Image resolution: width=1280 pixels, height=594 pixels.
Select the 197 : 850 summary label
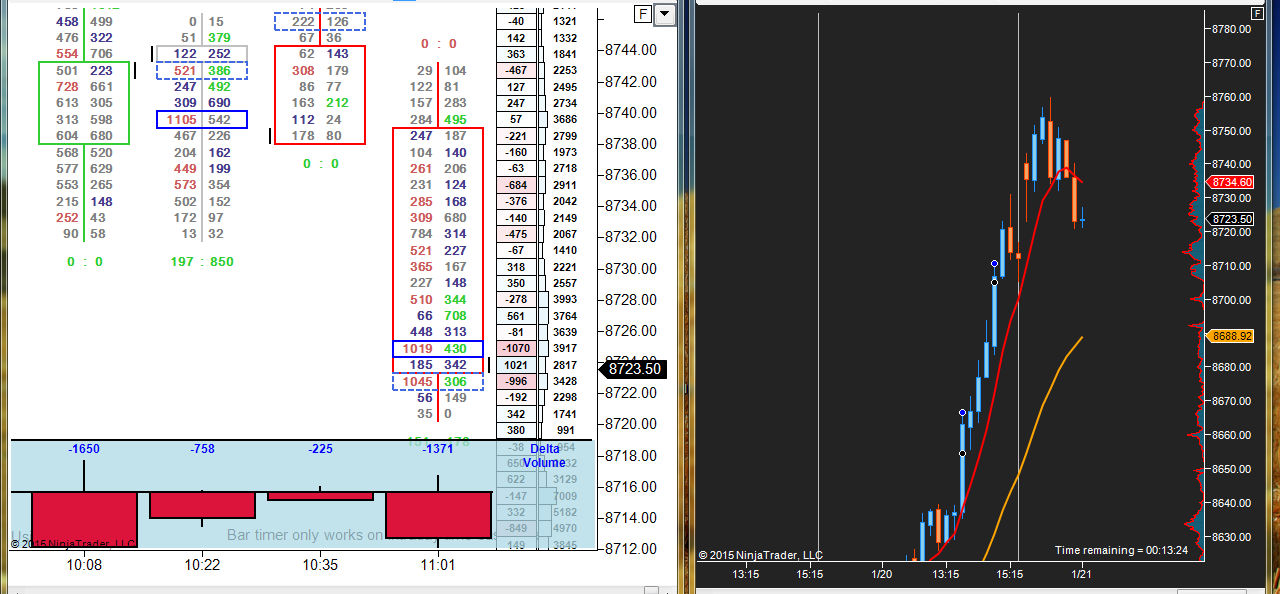click(x=202, y=261)
